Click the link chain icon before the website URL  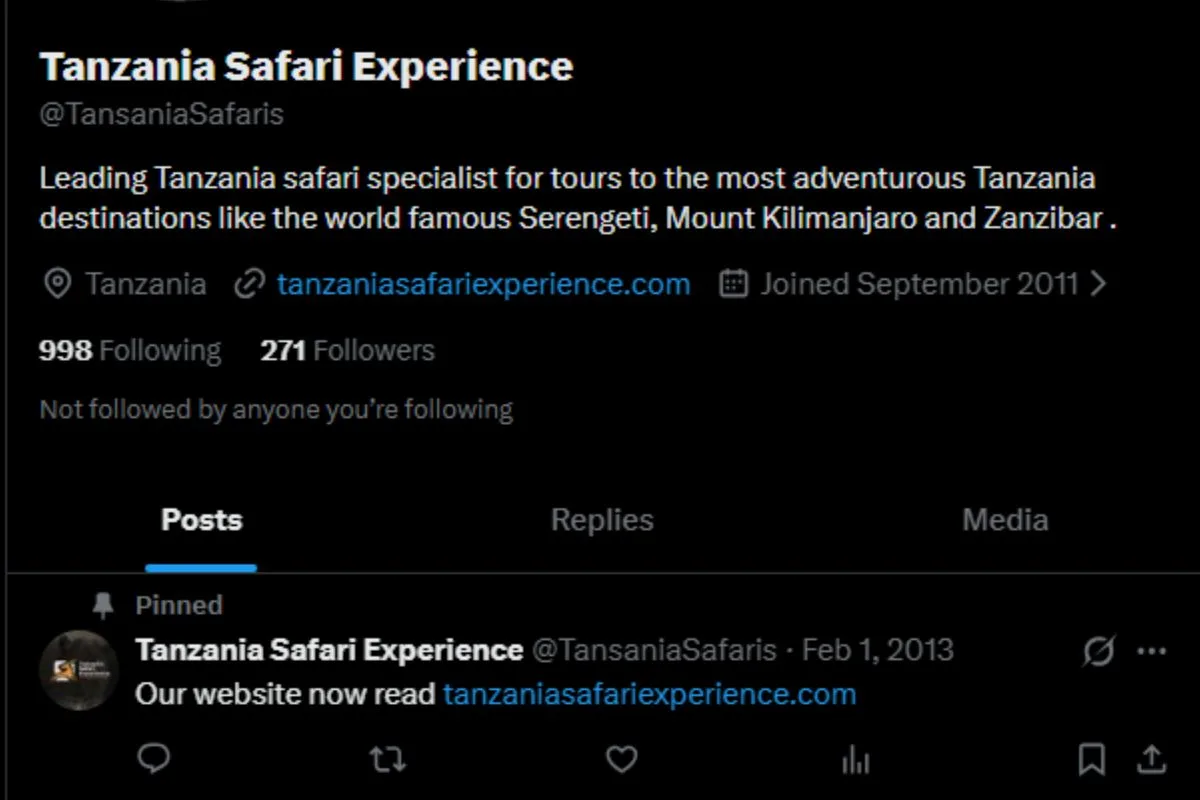pyautogui.click(x=247, y=284)
